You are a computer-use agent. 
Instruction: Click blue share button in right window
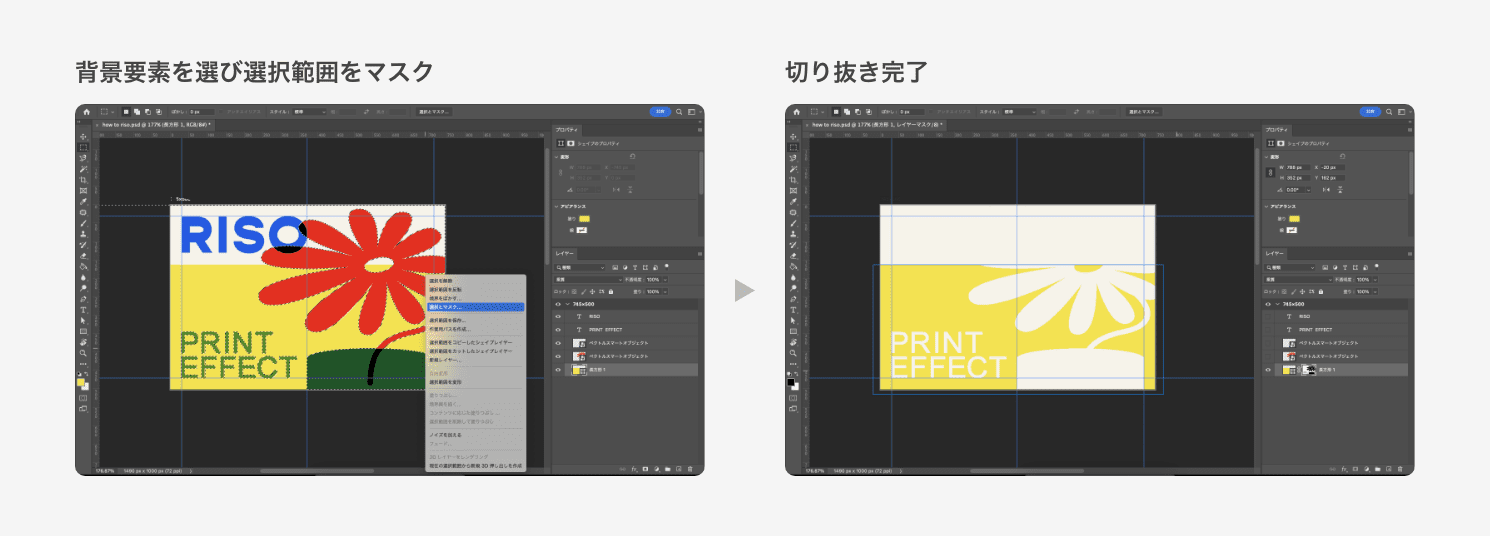1371,112
